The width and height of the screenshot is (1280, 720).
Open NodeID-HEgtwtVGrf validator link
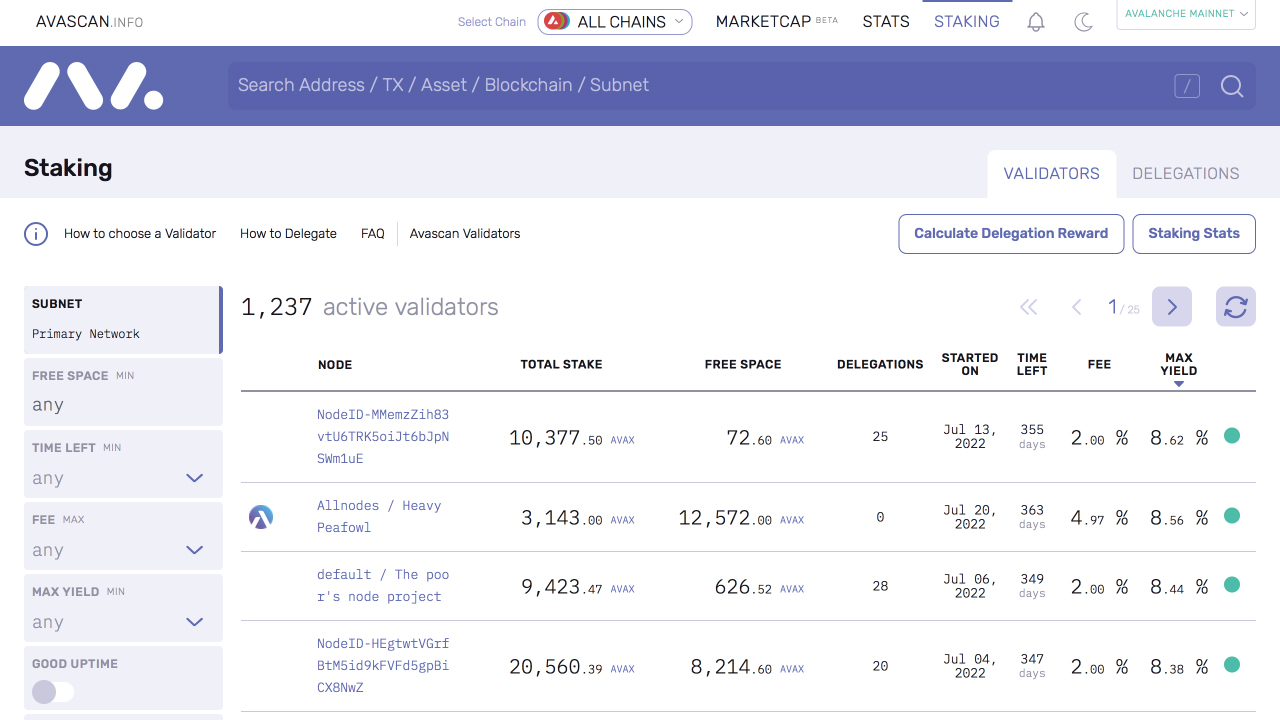coord(383,665)
